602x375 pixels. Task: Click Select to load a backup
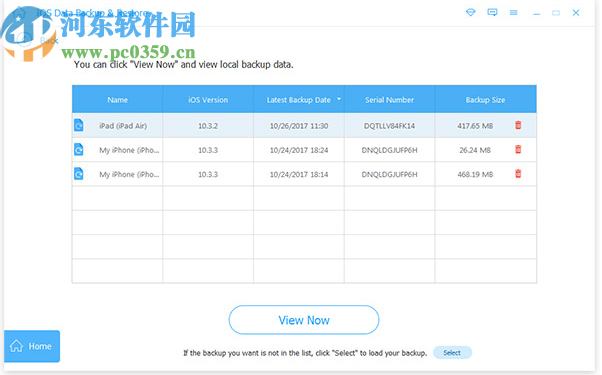coord(452,352)
